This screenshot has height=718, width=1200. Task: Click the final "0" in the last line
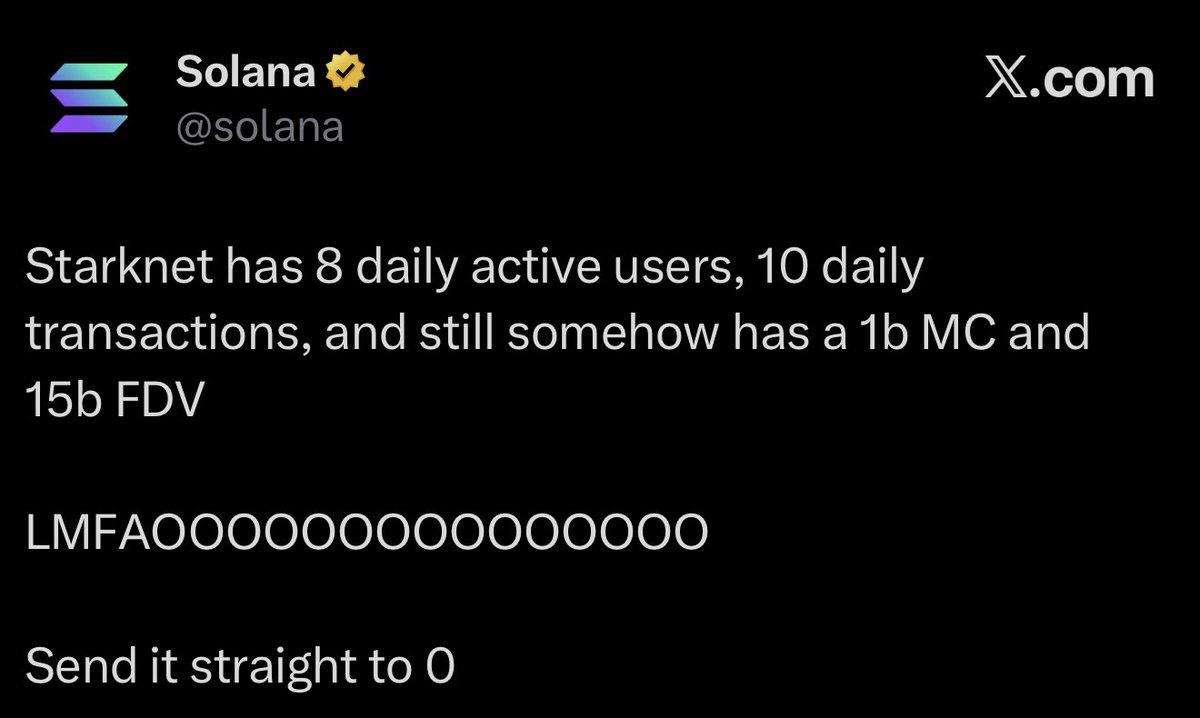point(441,666)
